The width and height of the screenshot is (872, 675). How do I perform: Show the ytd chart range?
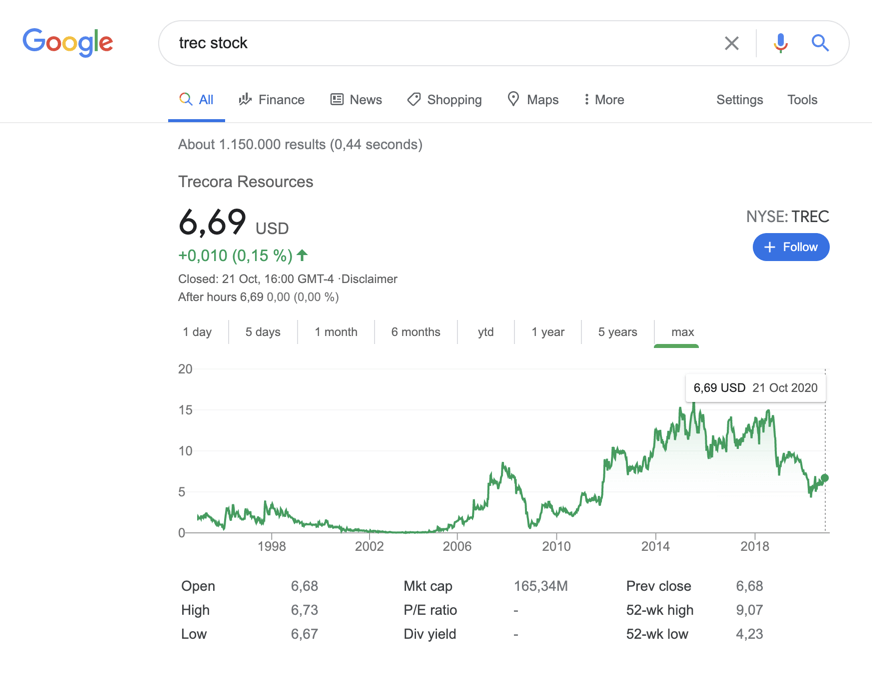(486, 332)
